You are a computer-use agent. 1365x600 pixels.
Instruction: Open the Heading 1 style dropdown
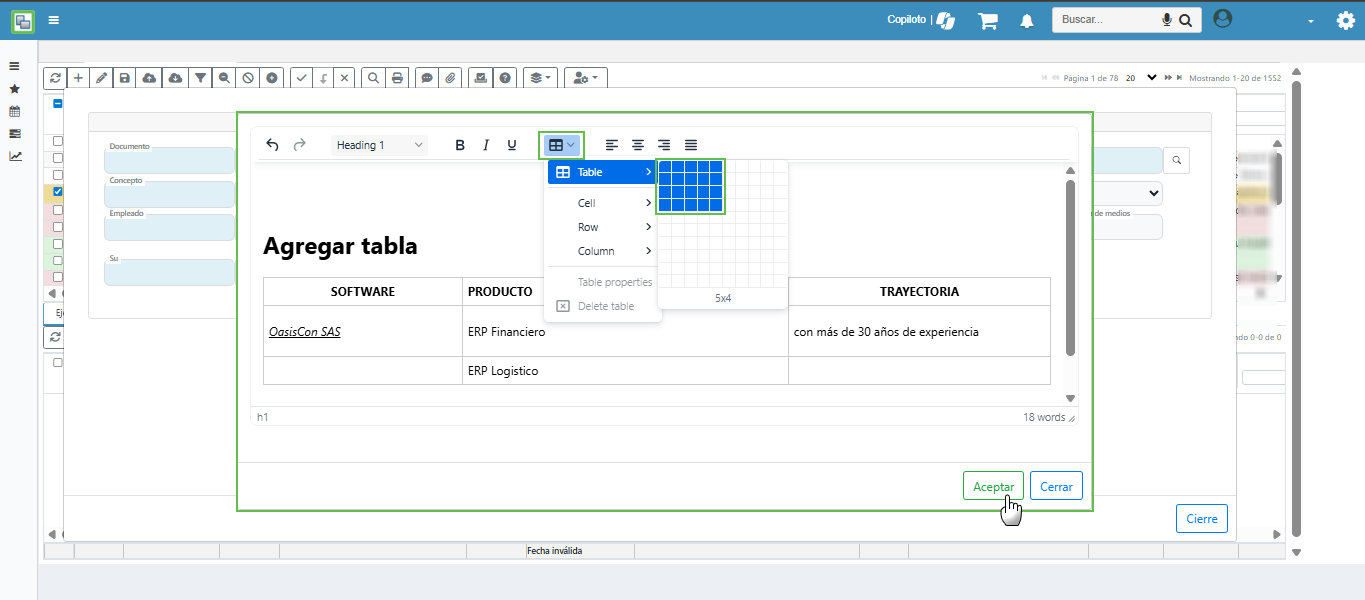[379, 145]
